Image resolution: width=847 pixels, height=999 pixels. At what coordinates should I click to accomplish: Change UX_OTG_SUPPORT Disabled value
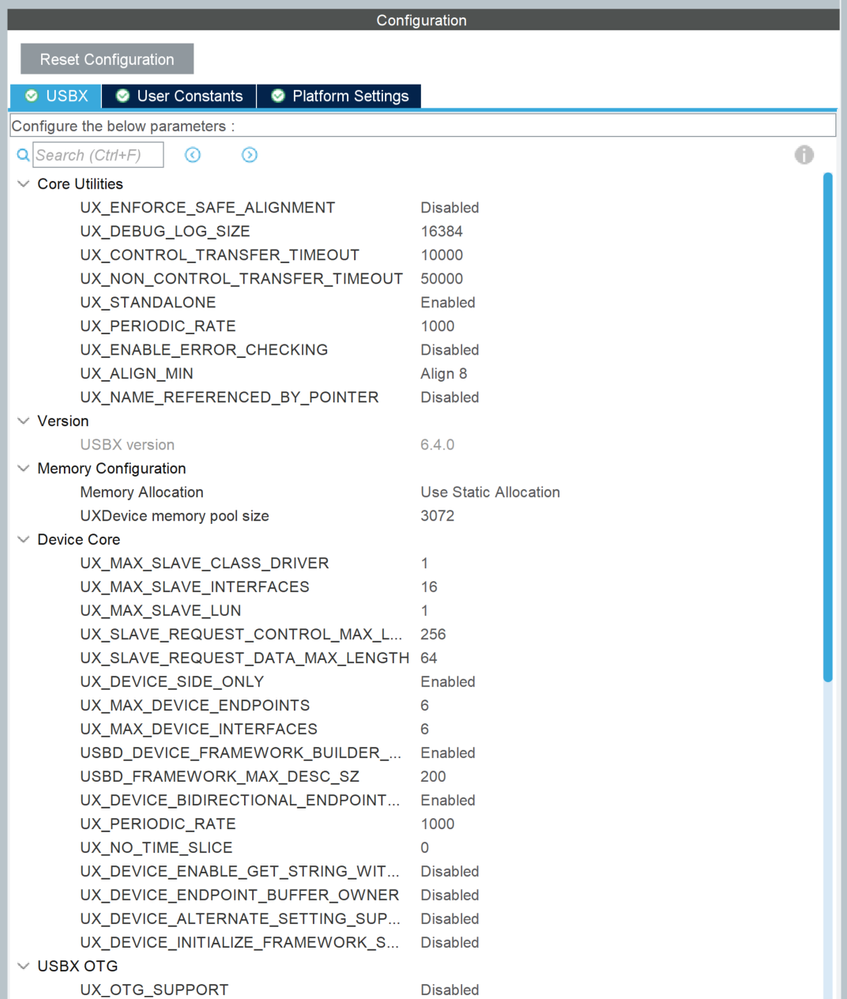tap(449, 990)
